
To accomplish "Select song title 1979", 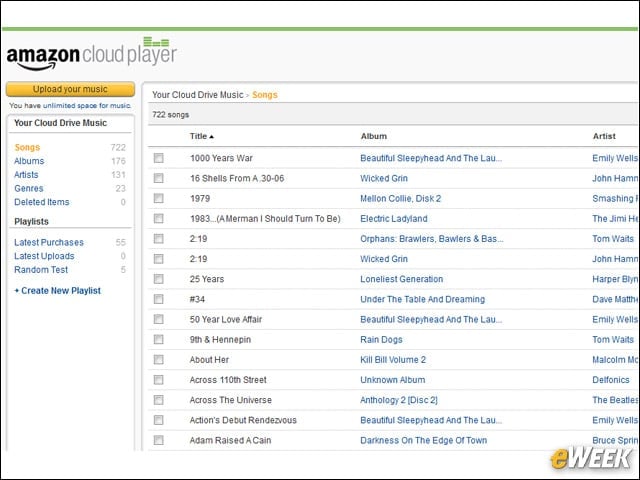I will [200, 198].
